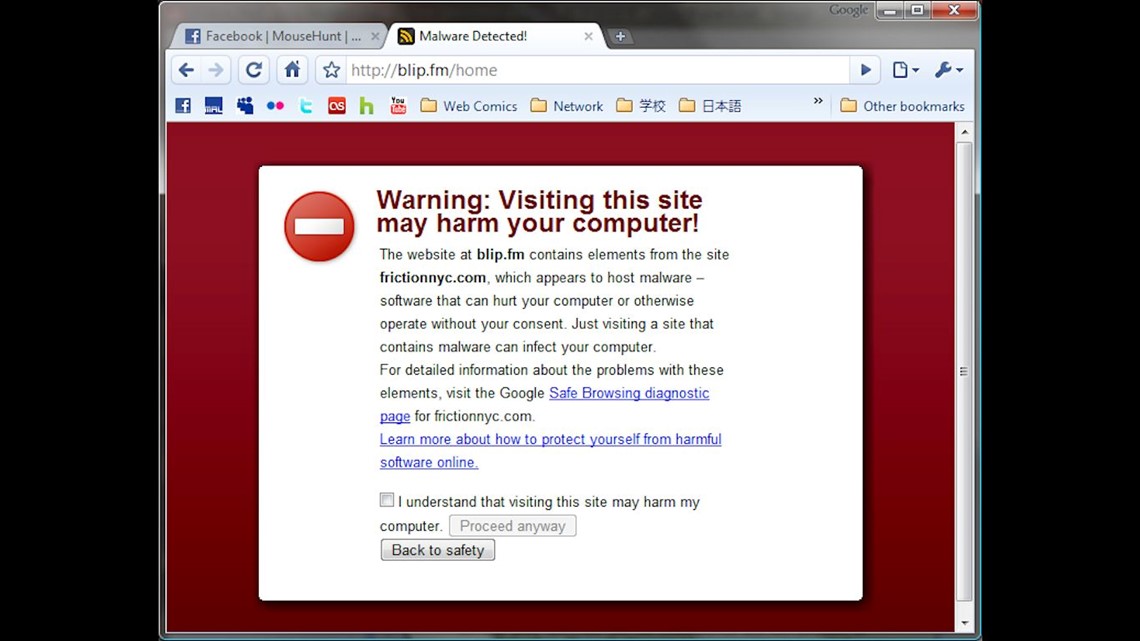
Task: Bookmark this page with the star icon
Action: pos(332,70)
